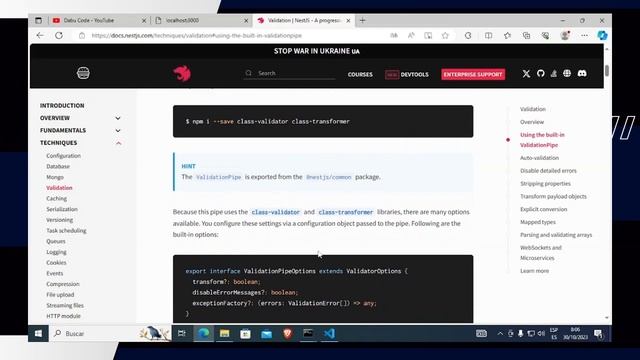Click the page vertical scrollbar thumb
The image size is (640, 360).
point(607,70)
